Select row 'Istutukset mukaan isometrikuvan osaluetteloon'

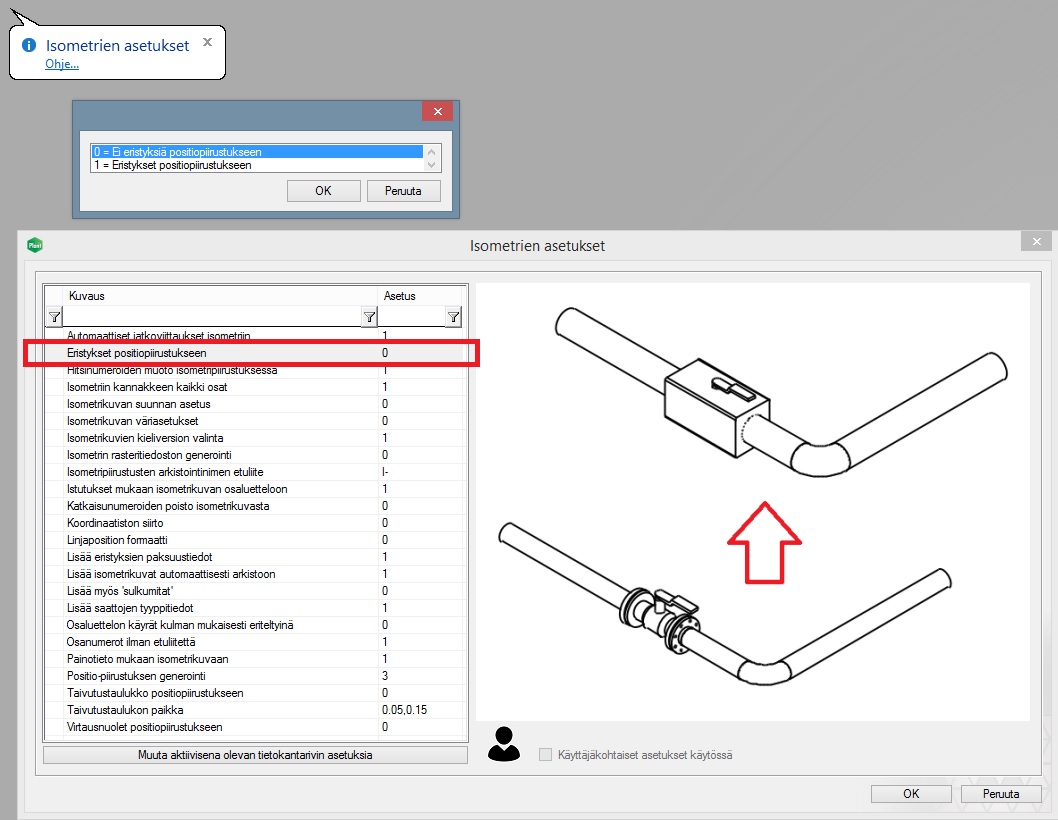255,489
